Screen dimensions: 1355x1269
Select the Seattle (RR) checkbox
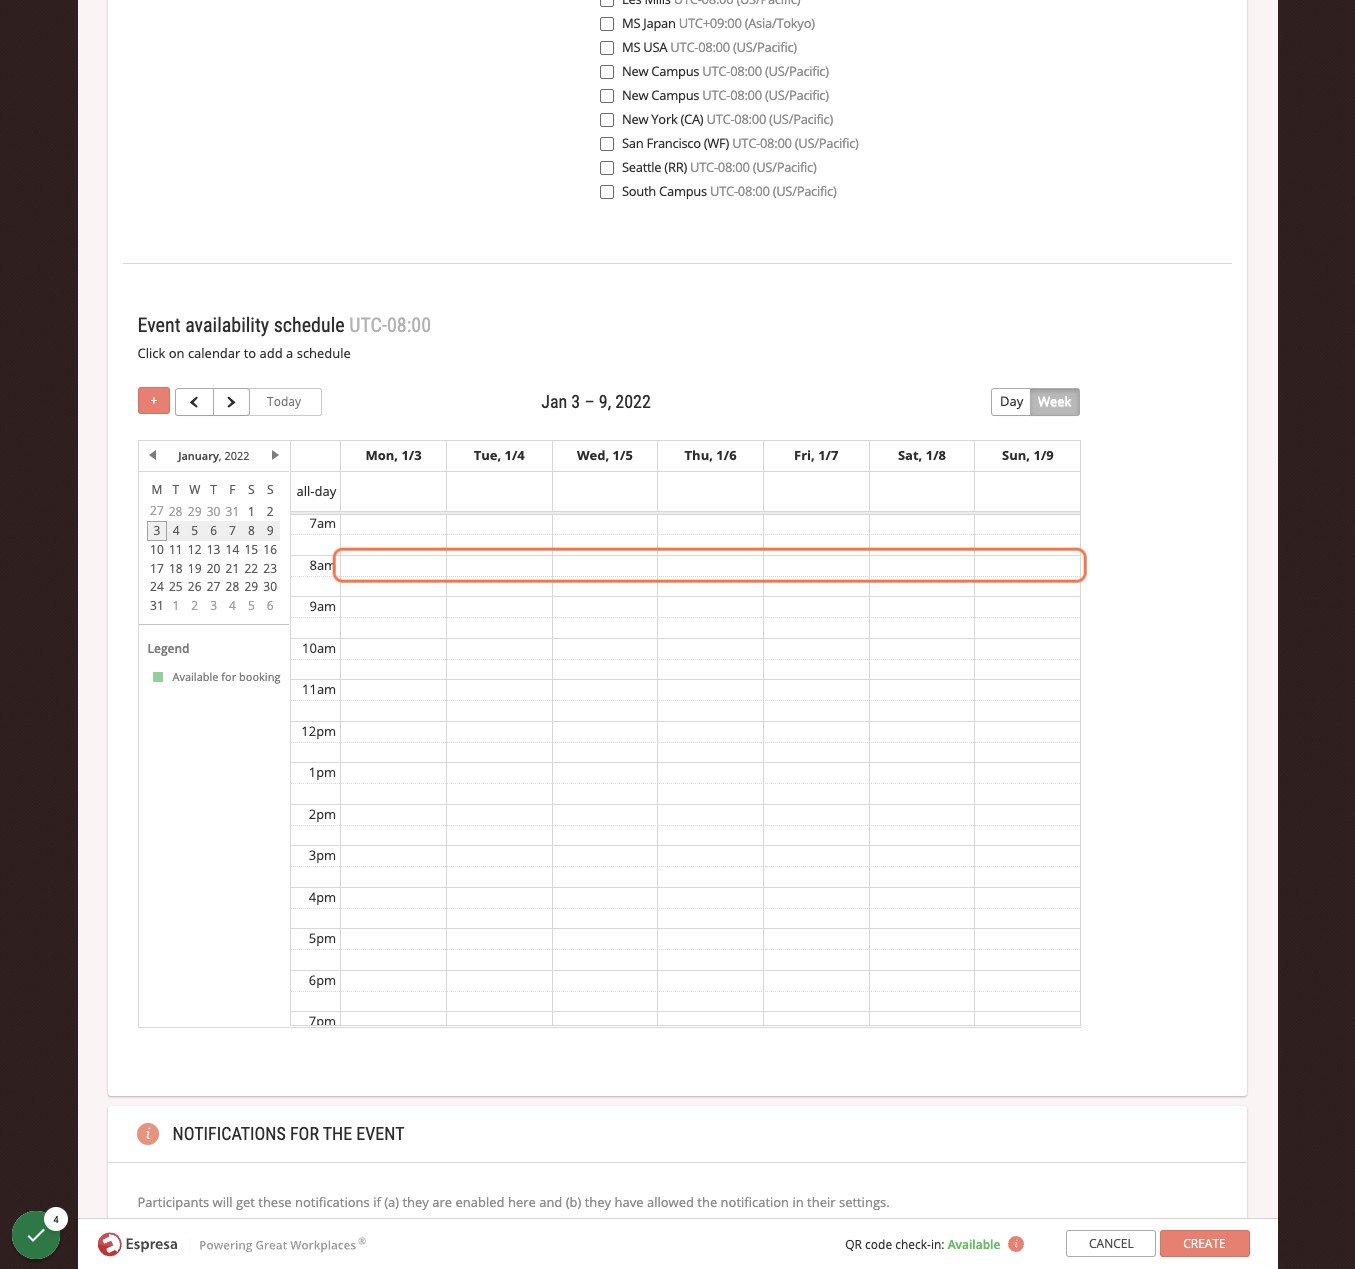pos(607,168)
